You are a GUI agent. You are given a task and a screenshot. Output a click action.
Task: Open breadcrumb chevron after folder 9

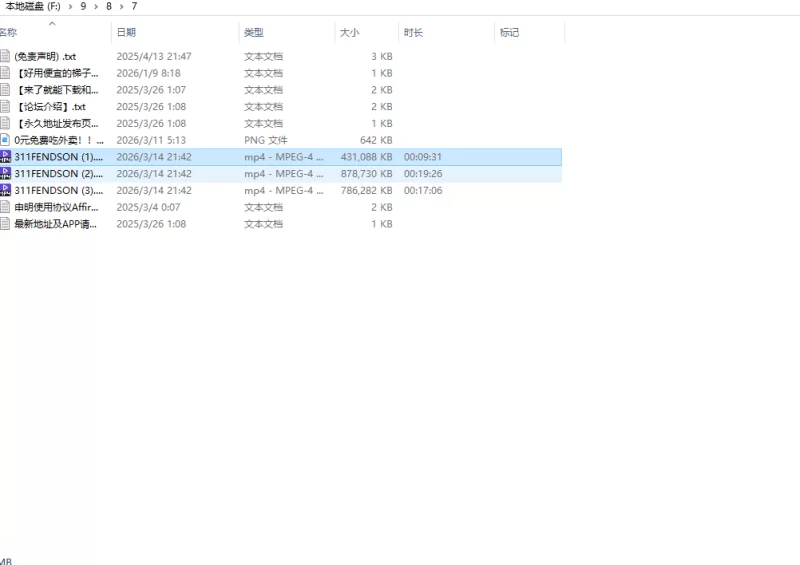pos(96,7)
